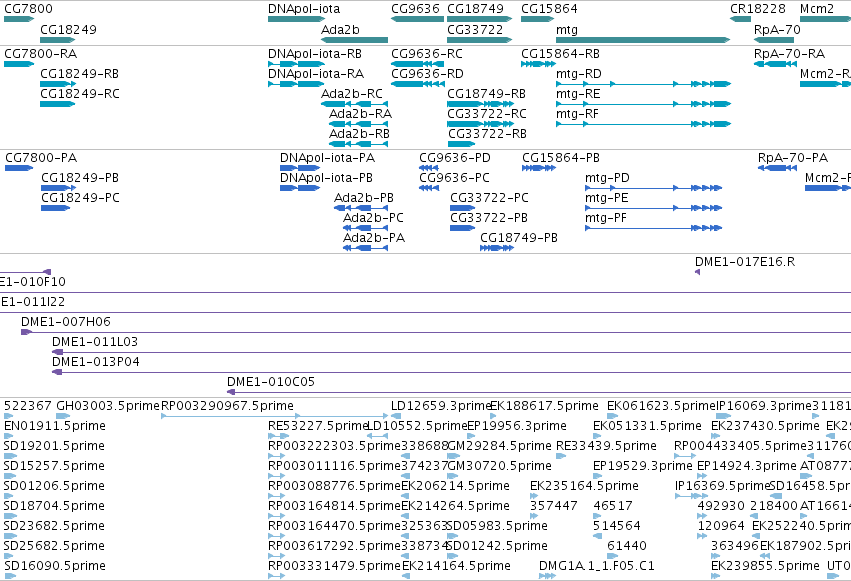Click the CG7800 gene feature
Image resolution: width=851 pixels, height=581 pixels.
(19, 19)
